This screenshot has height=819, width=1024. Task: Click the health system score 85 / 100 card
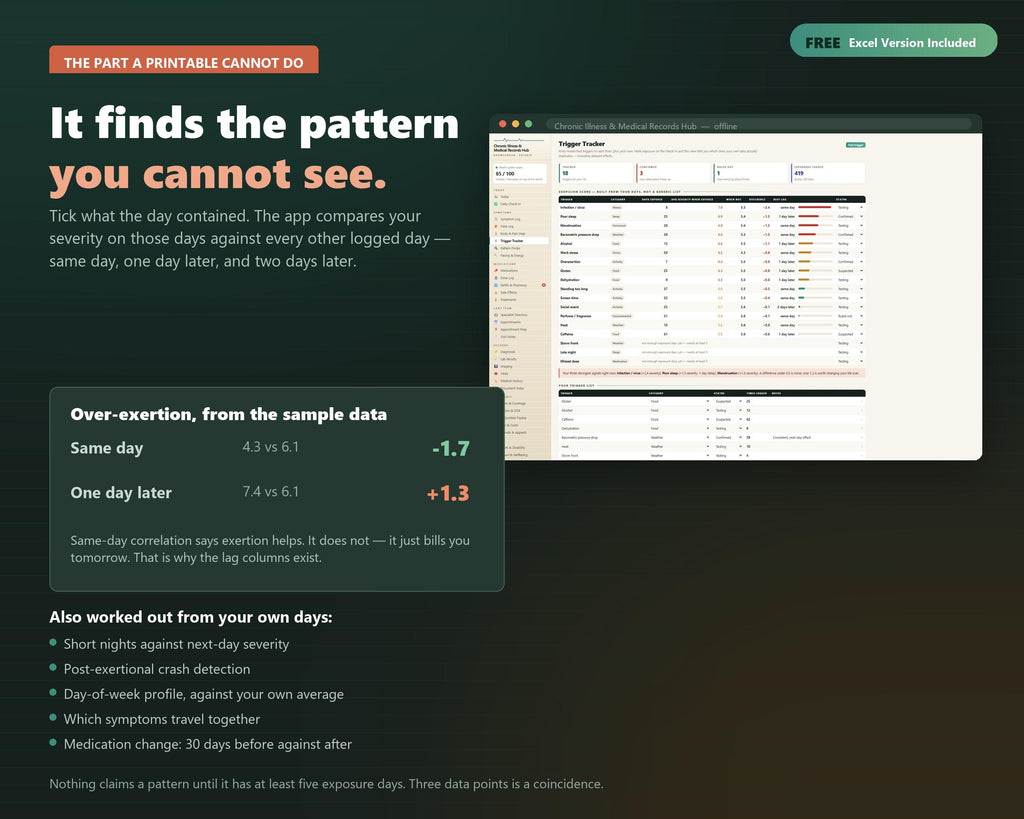point(520,174)
